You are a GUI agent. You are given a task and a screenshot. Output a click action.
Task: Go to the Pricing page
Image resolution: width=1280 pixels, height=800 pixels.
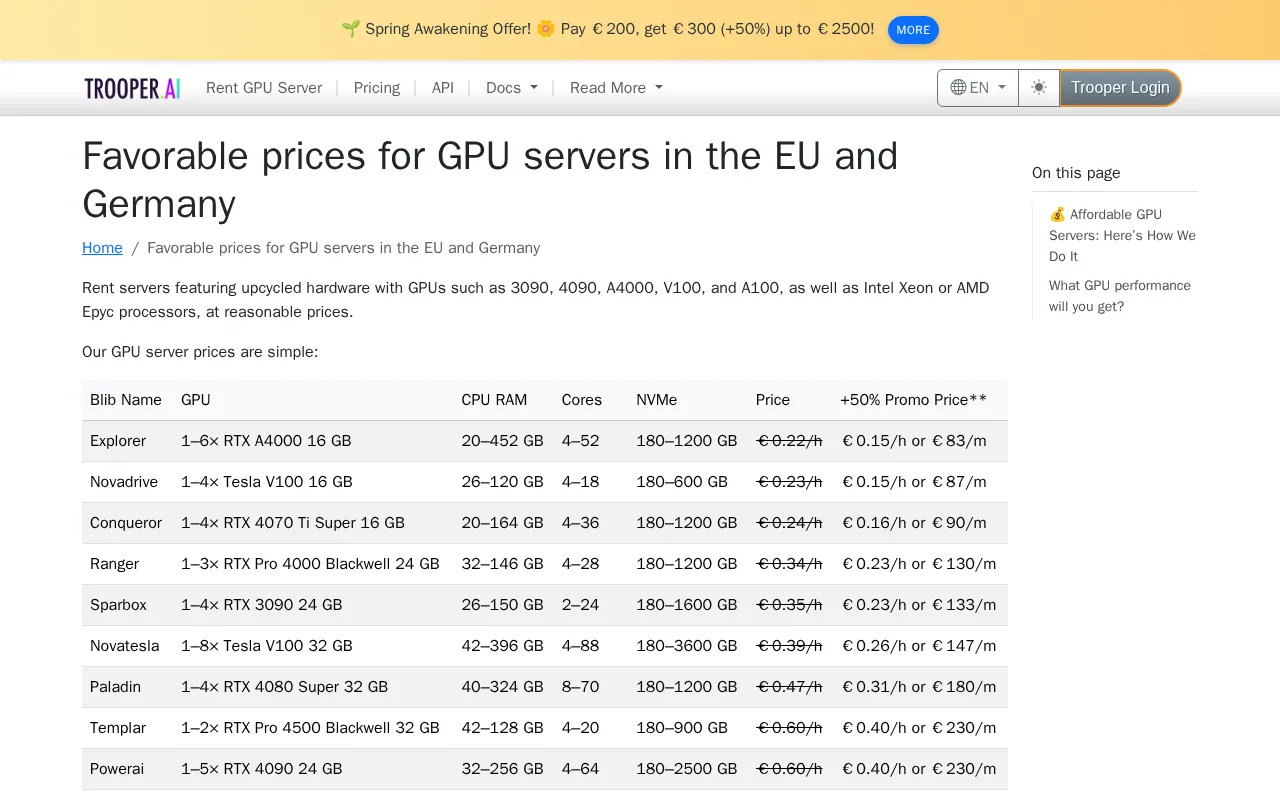[x=377, y=88]
